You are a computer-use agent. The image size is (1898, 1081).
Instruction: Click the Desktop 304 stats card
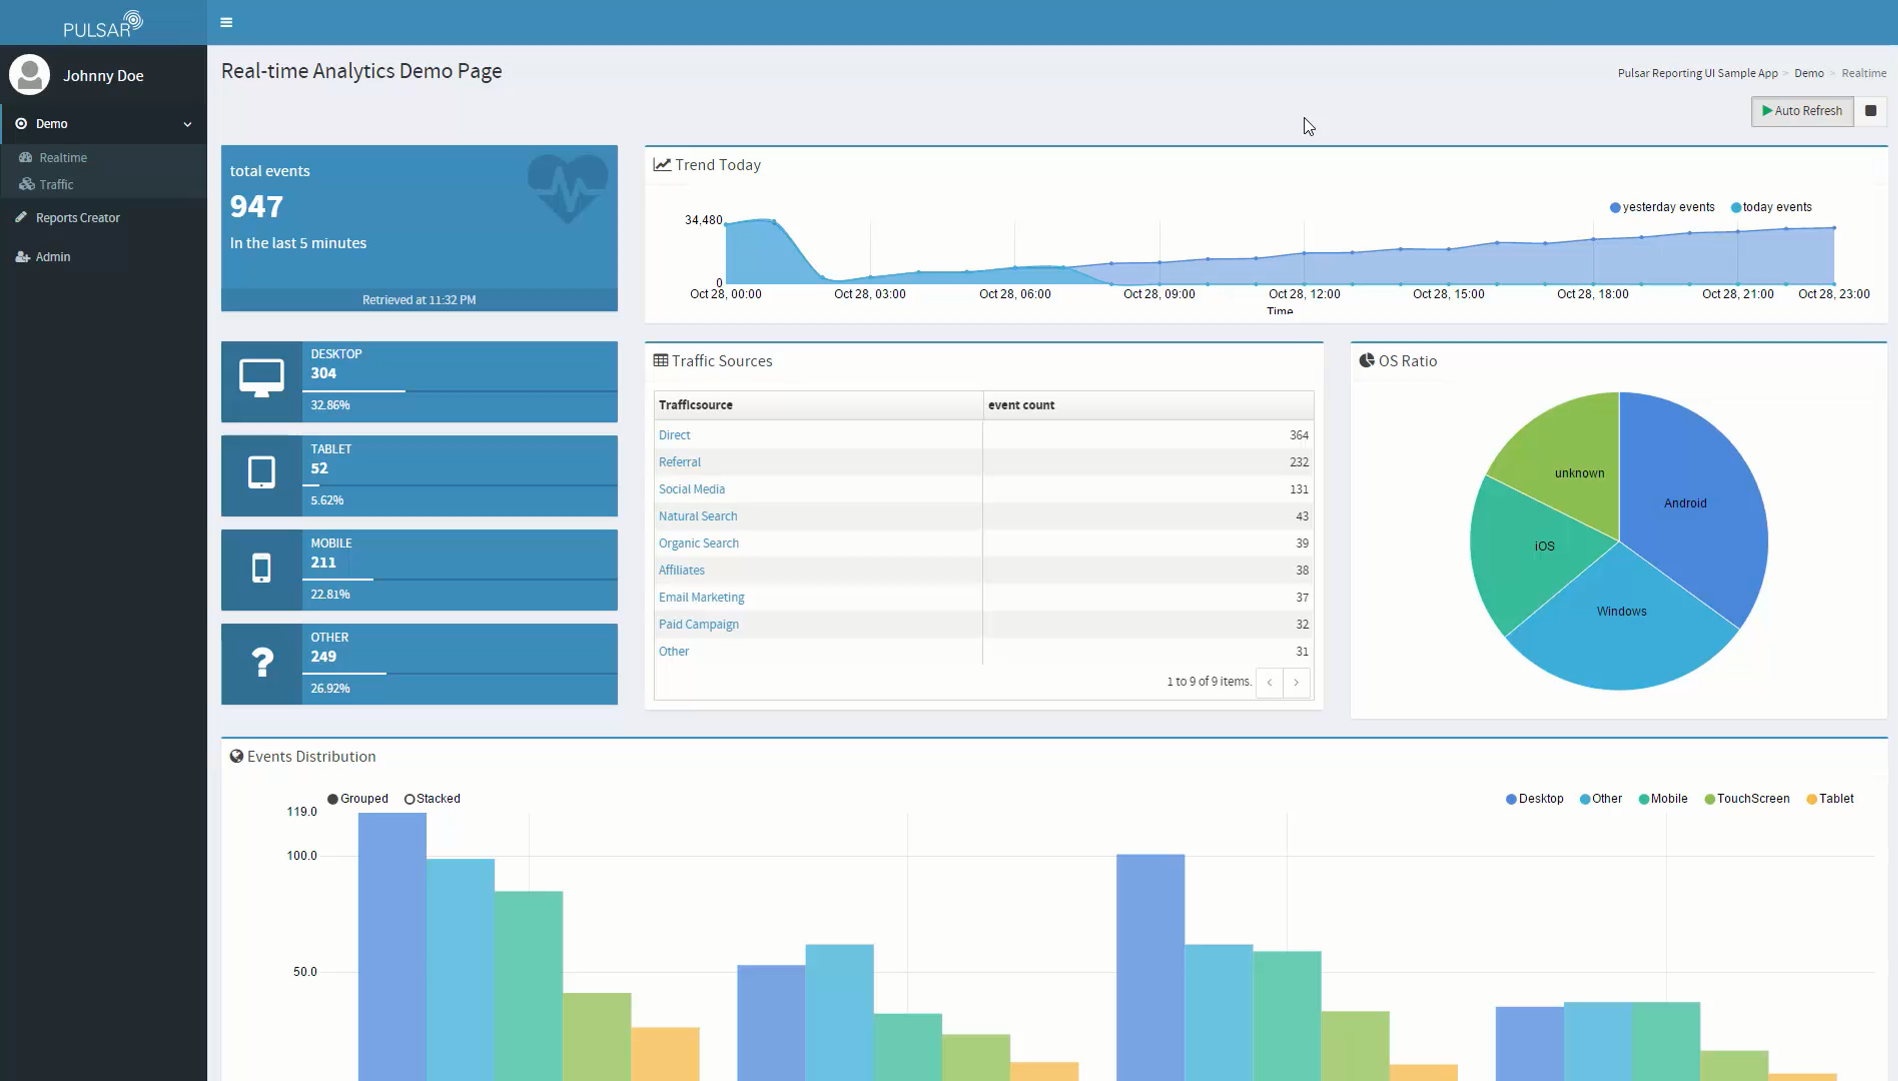pos(419,381)
